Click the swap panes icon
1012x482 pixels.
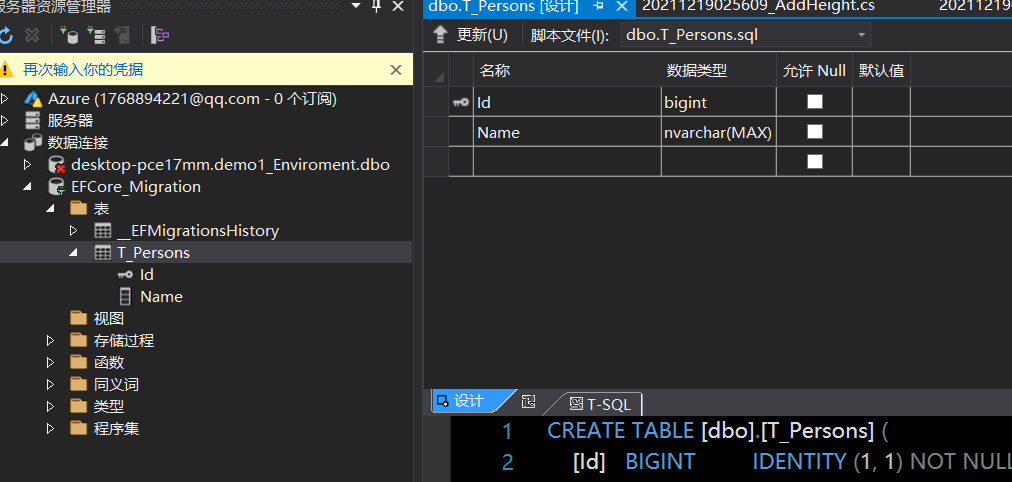[529, 401]
